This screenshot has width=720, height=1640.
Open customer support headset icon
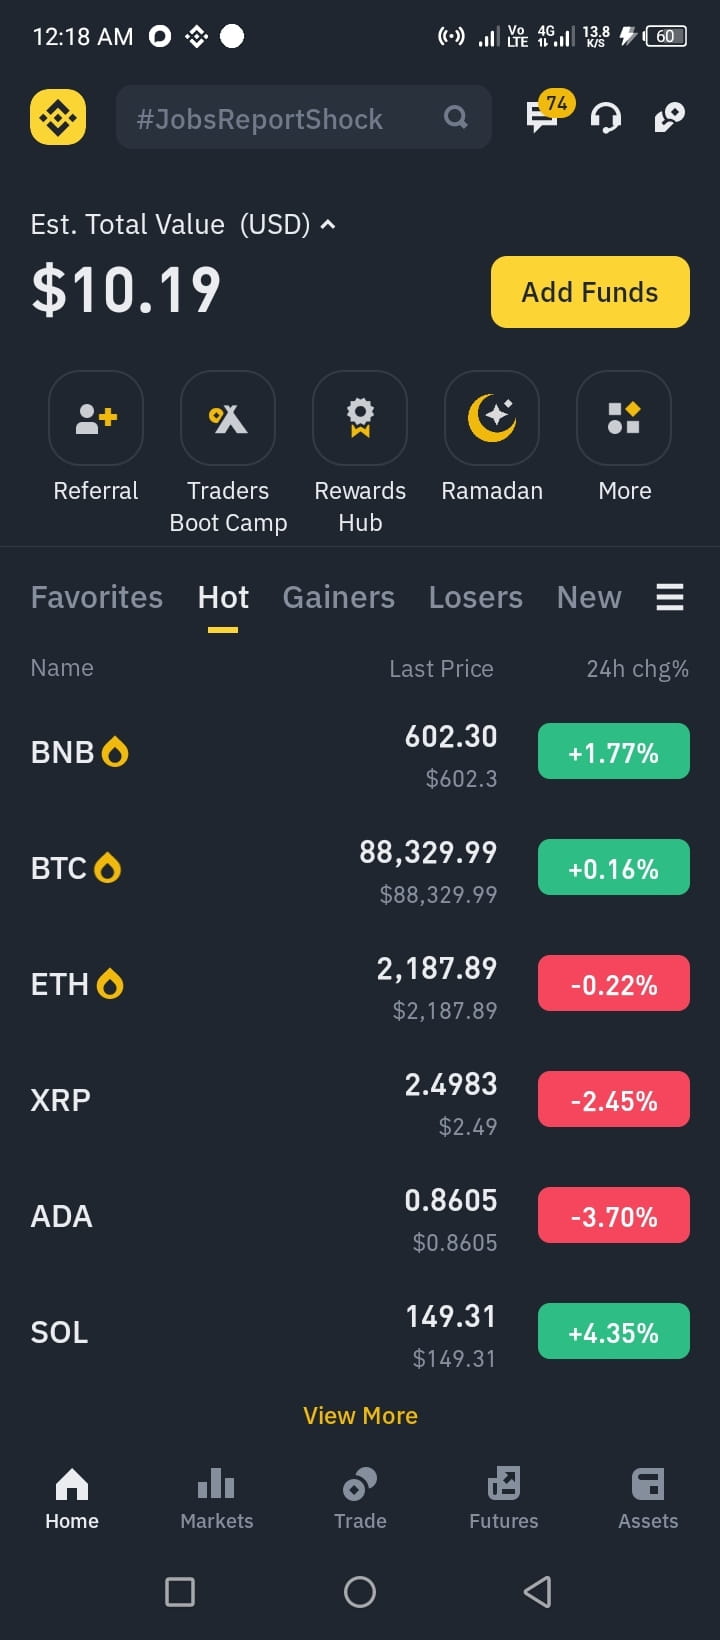pos(606,118)
